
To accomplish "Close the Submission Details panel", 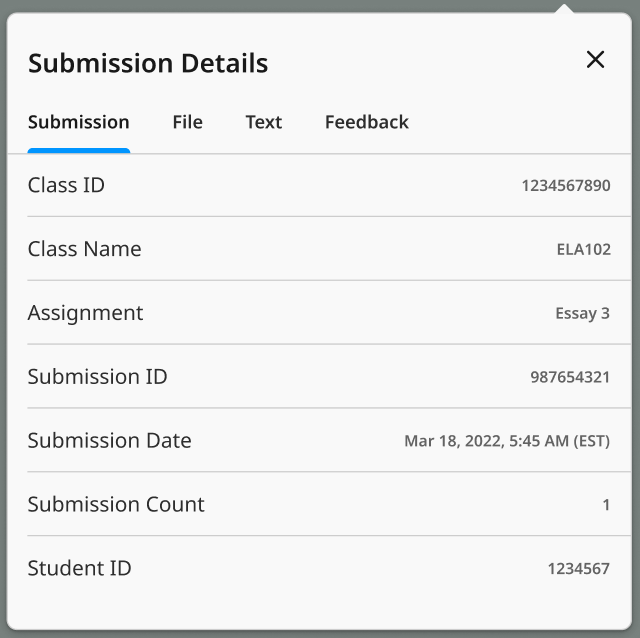I will (595, 60).
